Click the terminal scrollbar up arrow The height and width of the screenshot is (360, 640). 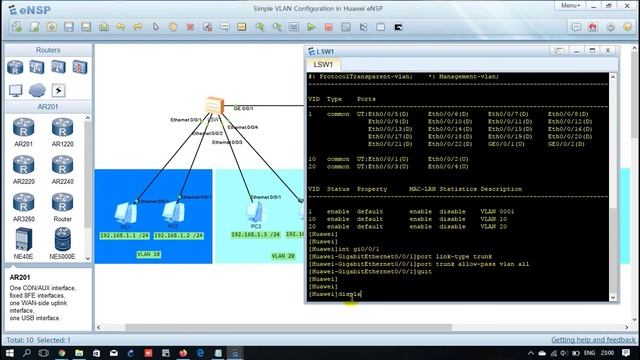click(613, 77)
